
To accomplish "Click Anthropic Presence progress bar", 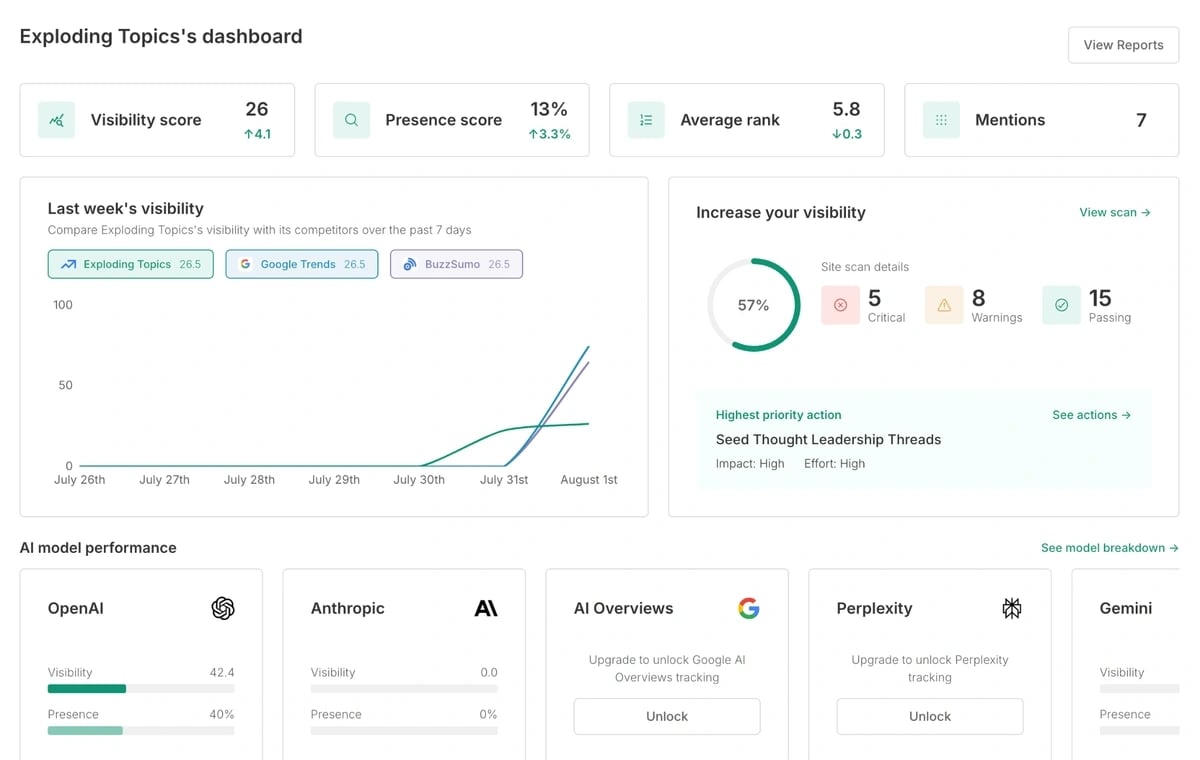I will point(404,731).
